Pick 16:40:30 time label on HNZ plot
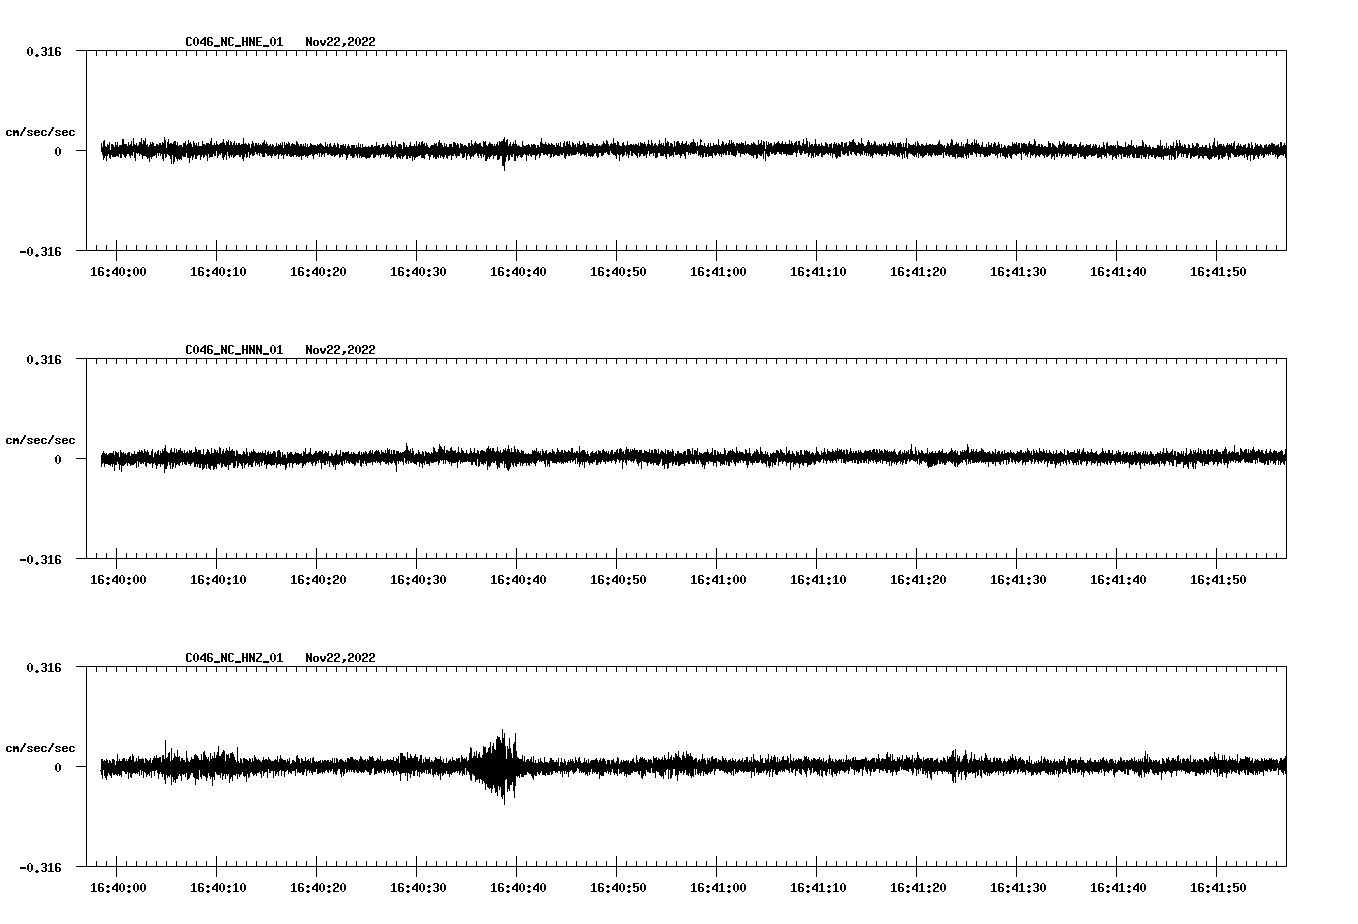The height and width of the screenshot is (924, 1358). coord(418,888)
